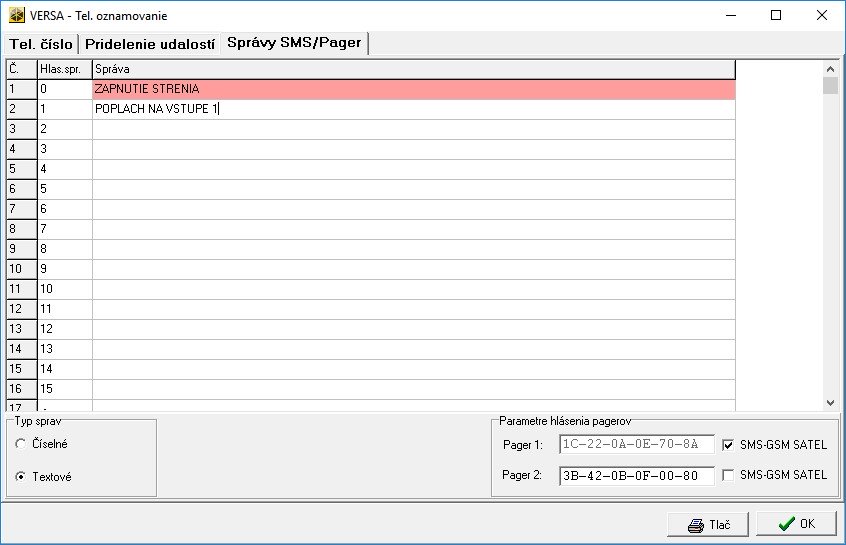Screen dimensions: 846x545
Task: Uncheck SMS-GSM SATEL for Pager 1
Action: [x=728, y=445]
